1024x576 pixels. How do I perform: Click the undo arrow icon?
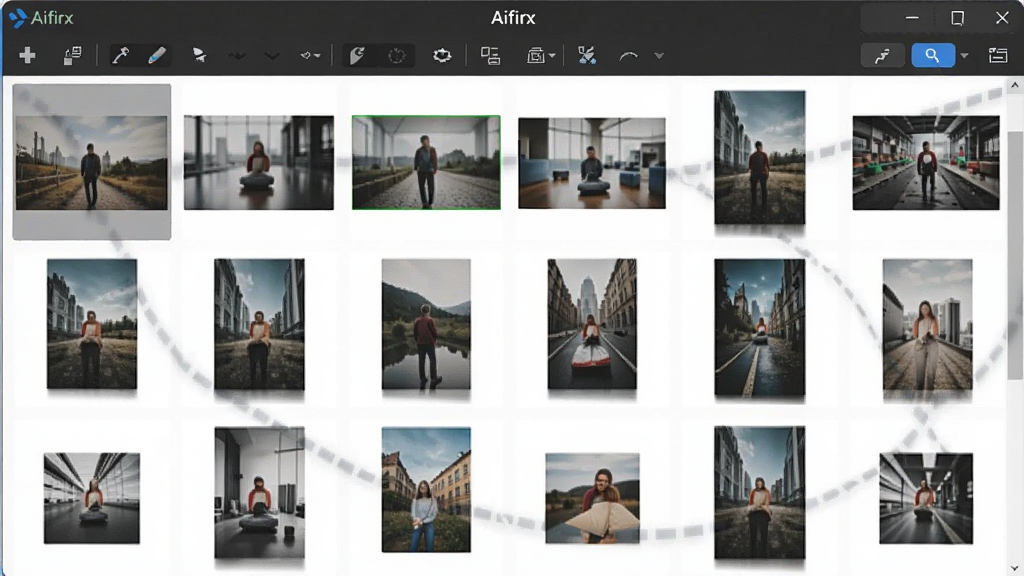click(x=305, y=56)
